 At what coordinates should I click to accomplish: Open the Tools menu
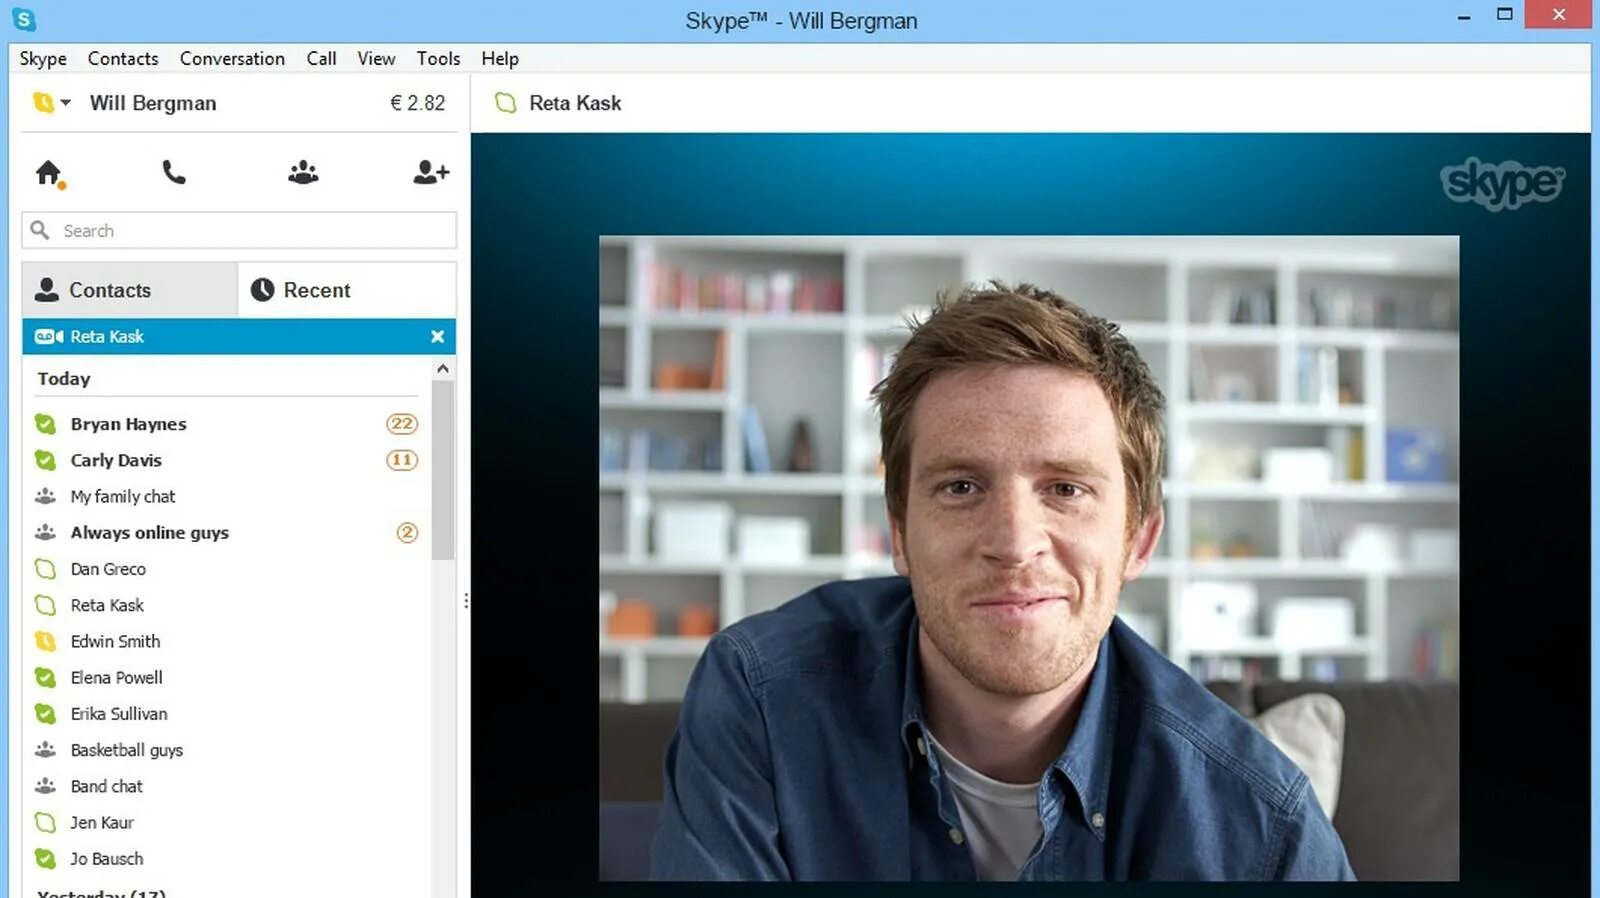[438, 59]
